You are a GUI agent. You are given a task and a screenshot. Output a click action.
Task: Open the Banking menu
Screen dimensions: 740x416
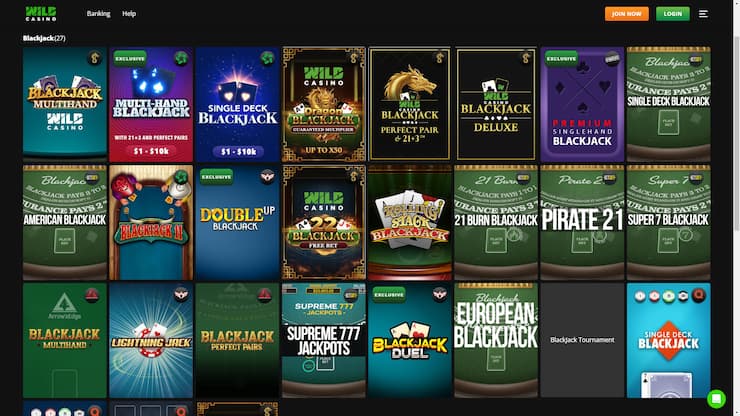[98, 14]
